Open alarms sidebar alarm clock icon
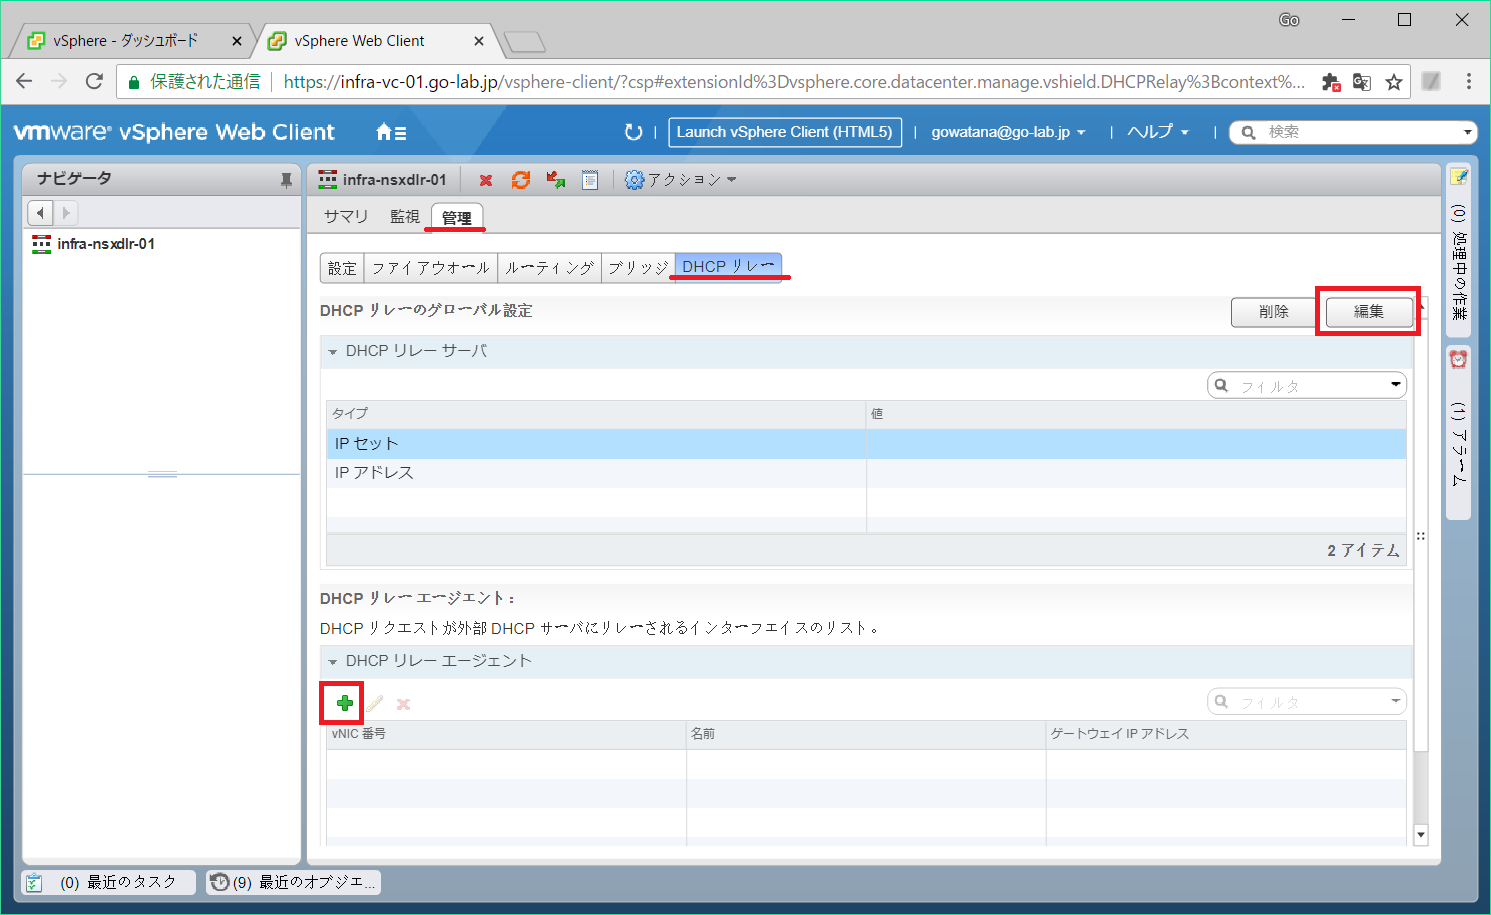This screenshot has height=915, width=1491. [1459, 359]
